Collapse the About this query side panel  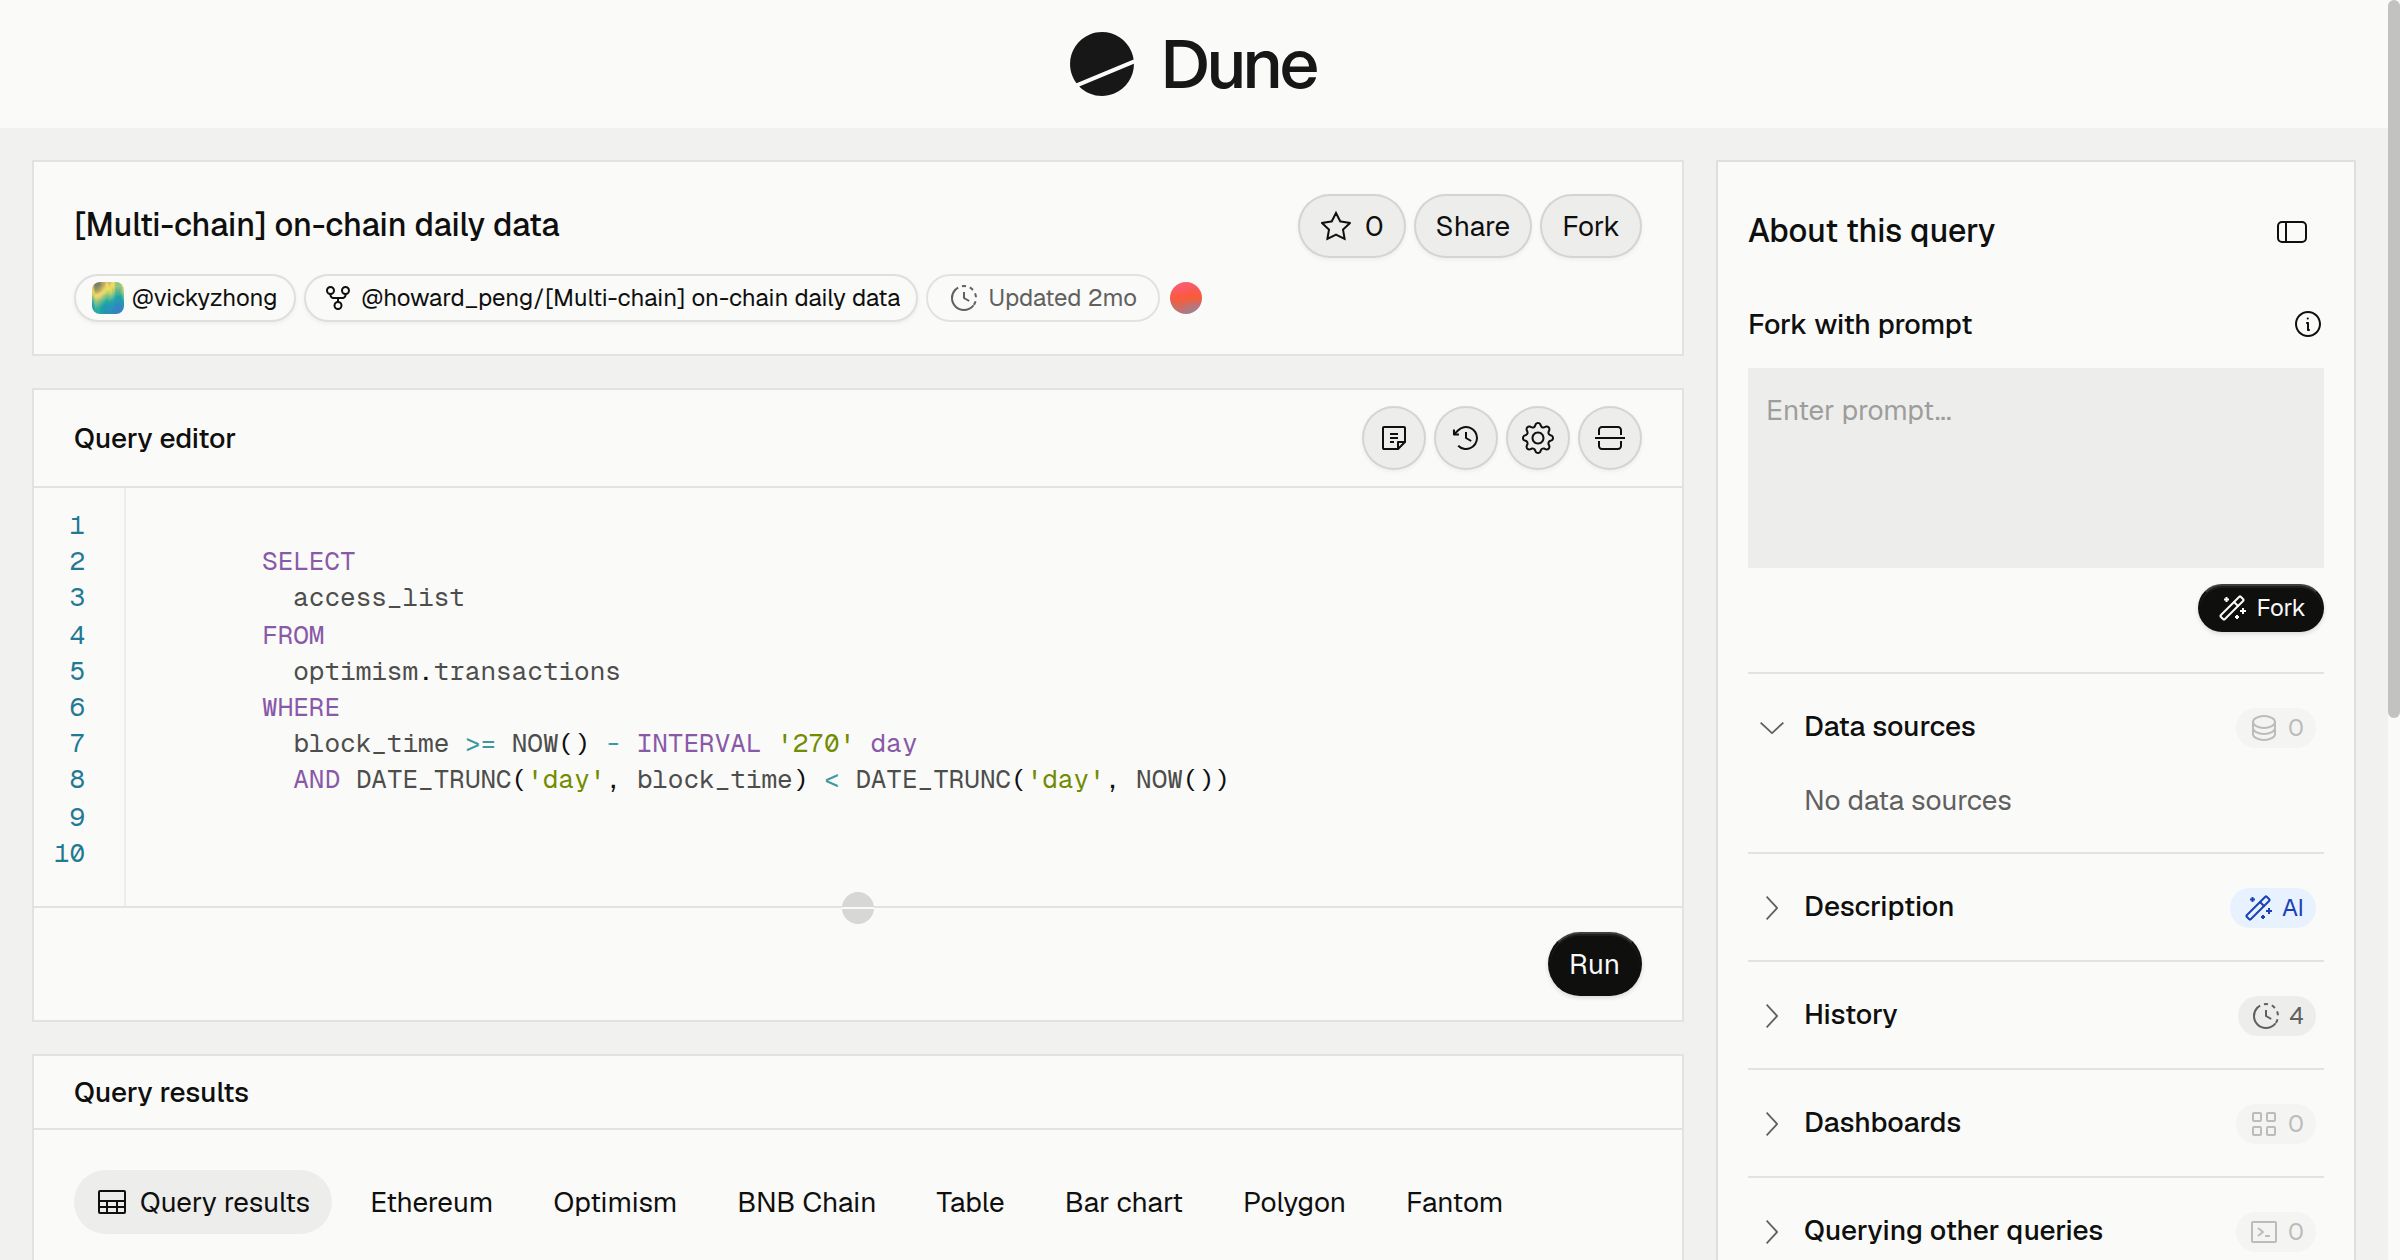2292,232
